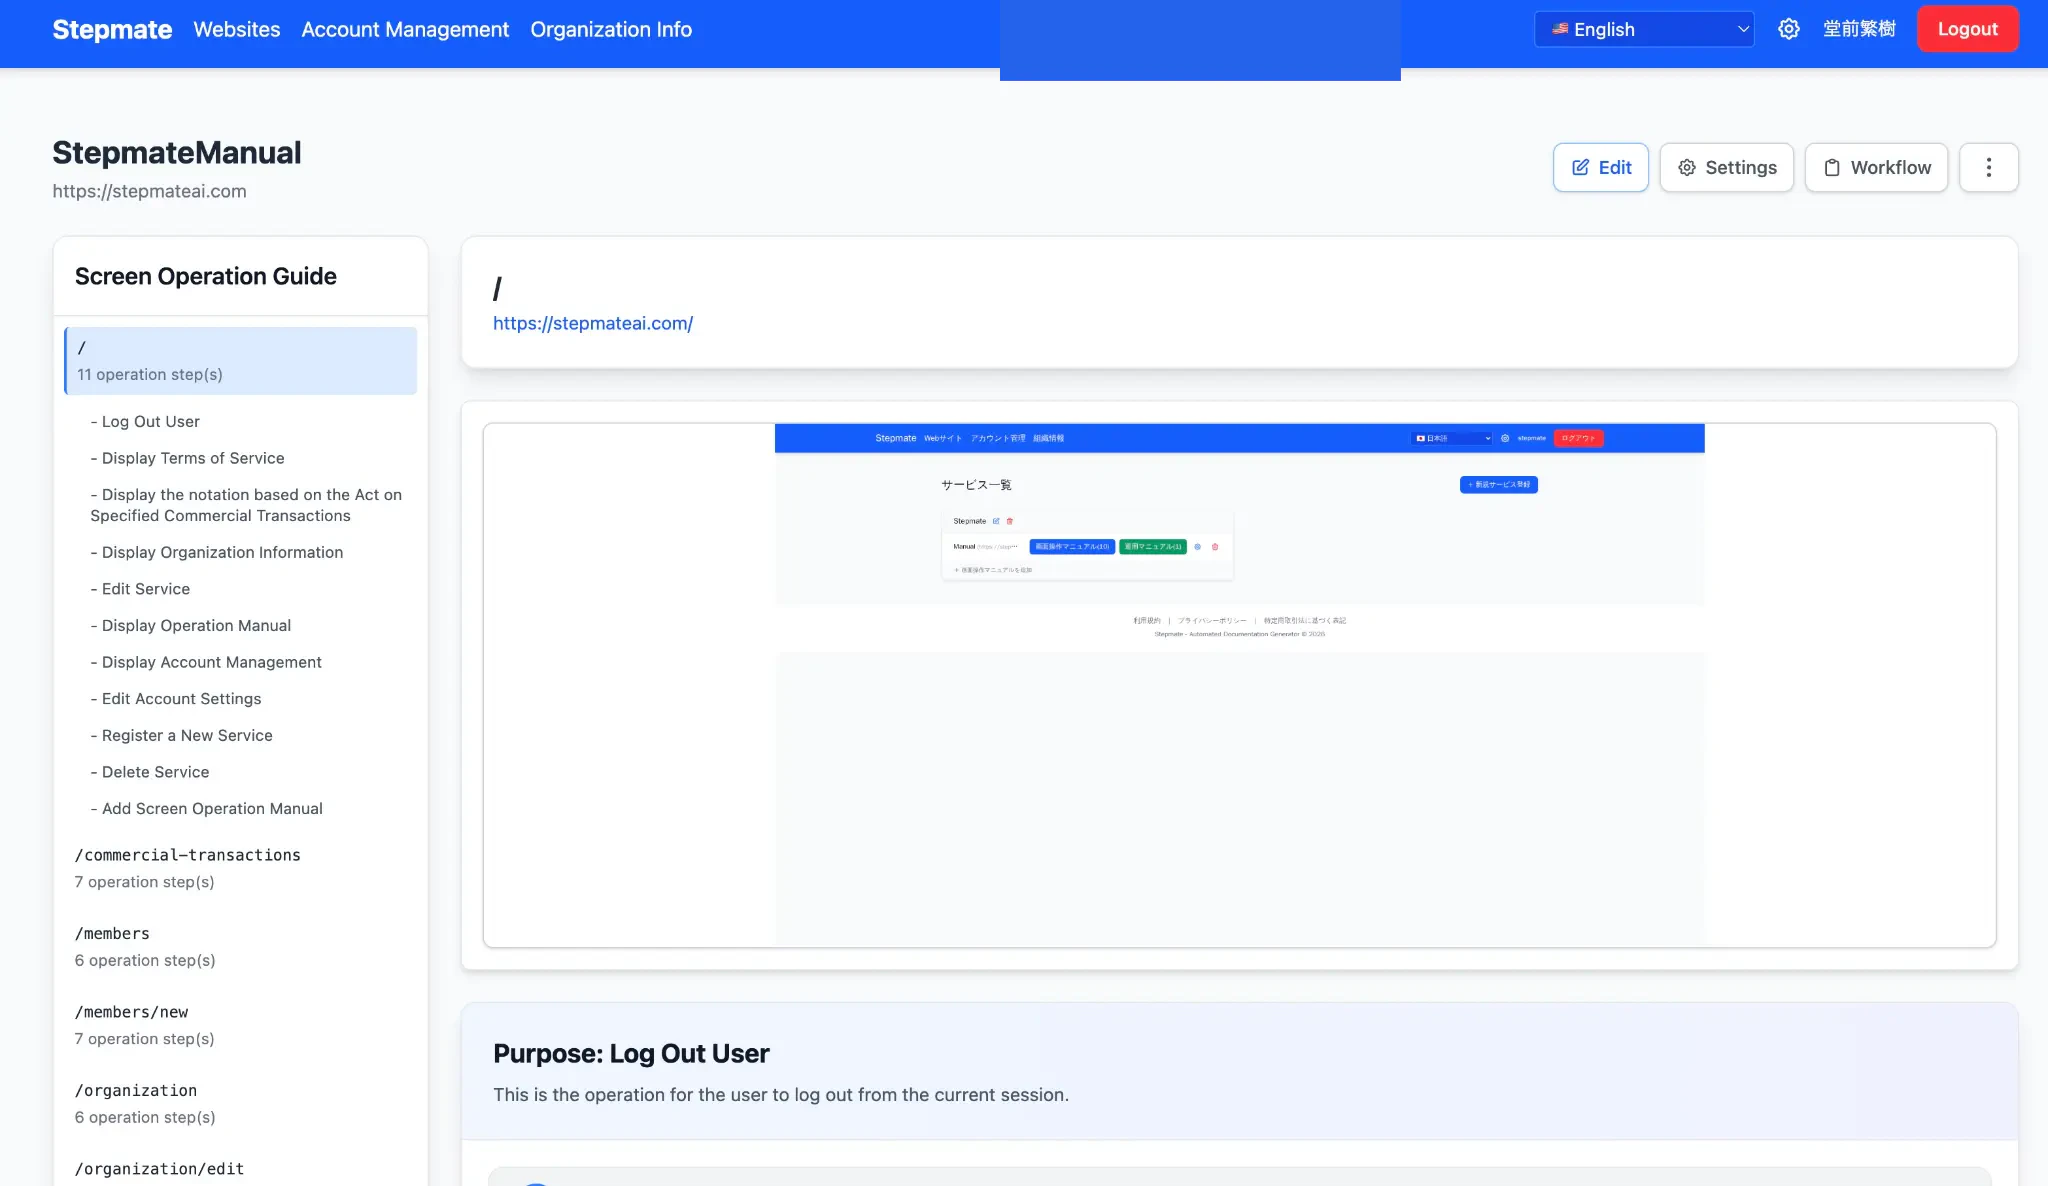Select the Display Terms of Service step
Screen dimensions: 2048x1186
[192, 458]
